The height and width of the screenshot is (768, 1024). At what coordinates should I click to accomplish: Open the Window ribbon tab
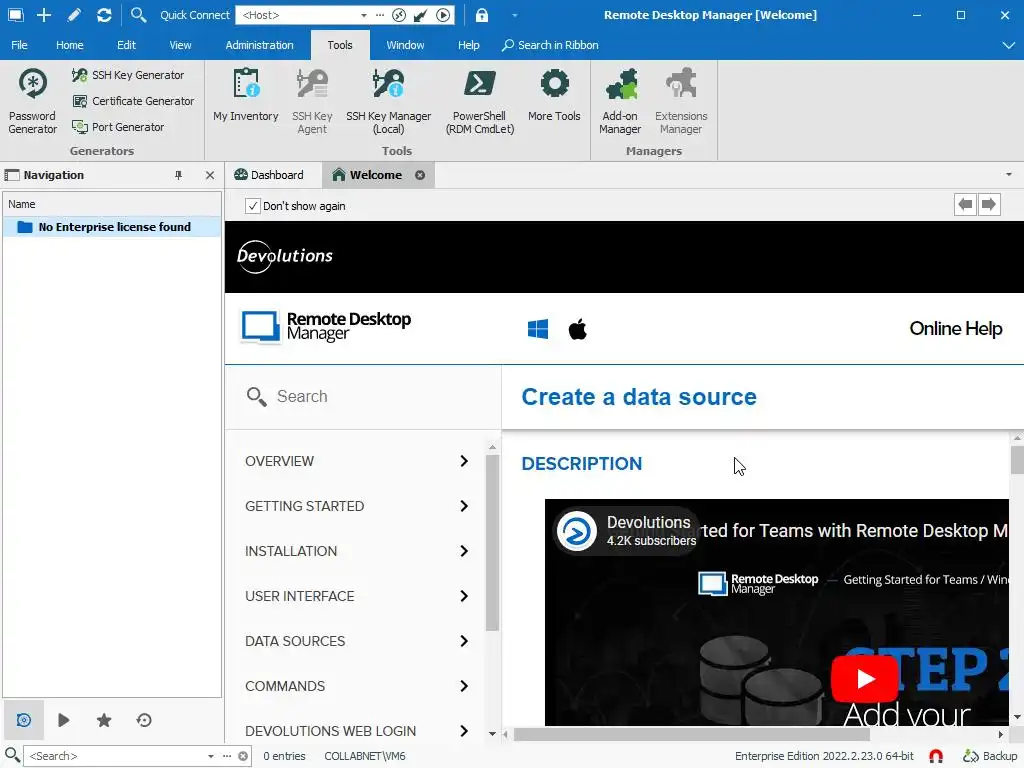[405, 45]
